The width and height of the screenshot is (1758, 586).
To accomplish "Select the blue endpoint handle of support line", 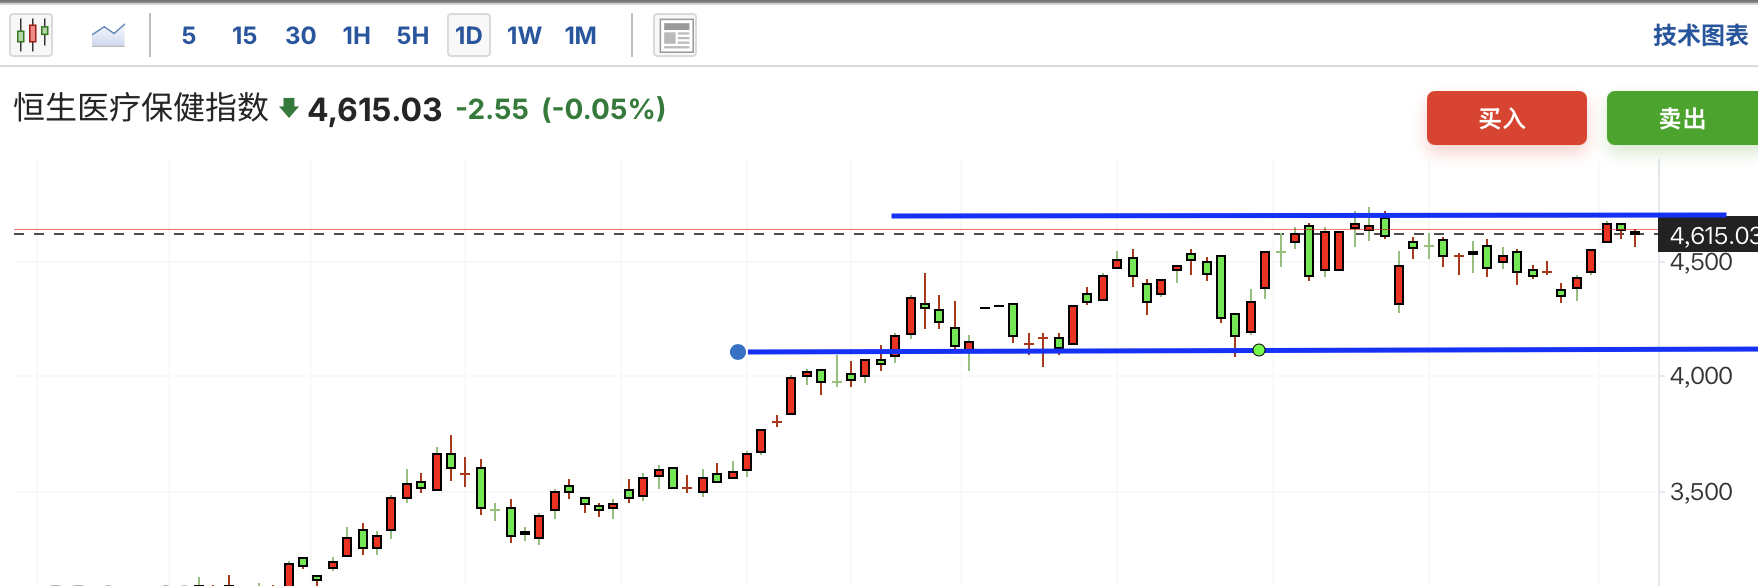I will click(738, 352).
